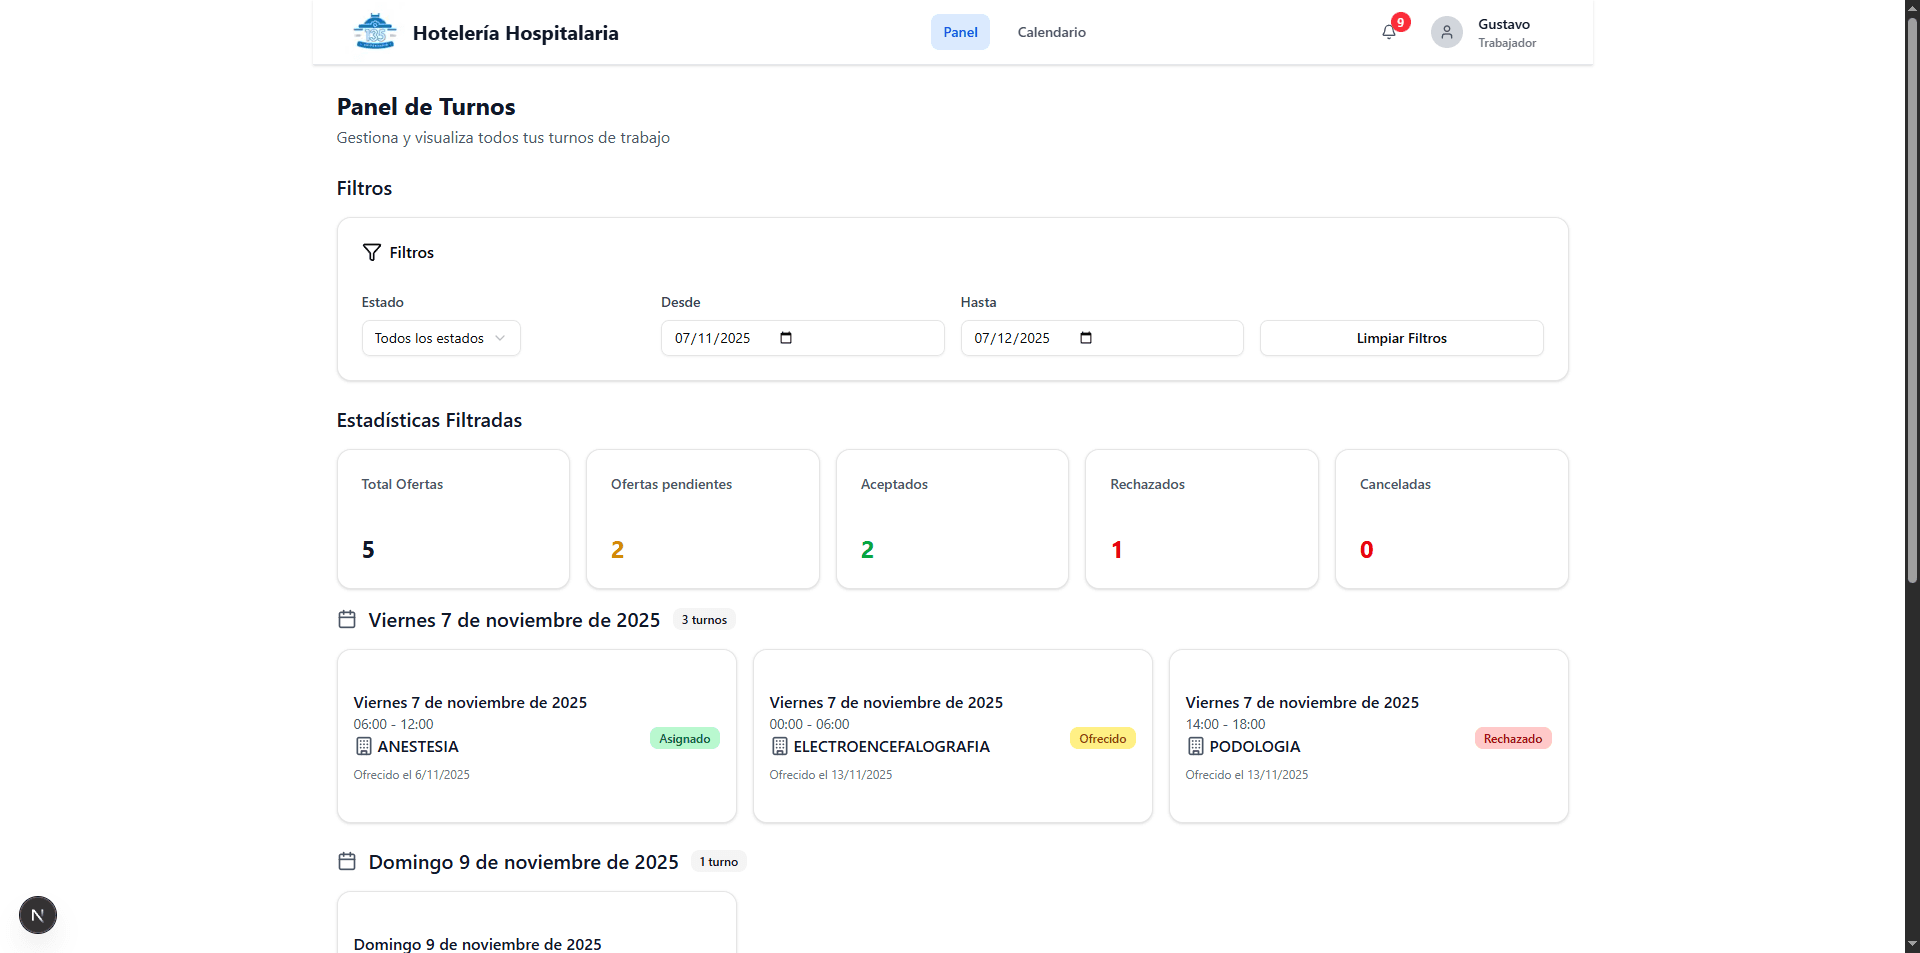
Task: Open the Estado dropdown showing Todos los estados
Action: point(440,338)
